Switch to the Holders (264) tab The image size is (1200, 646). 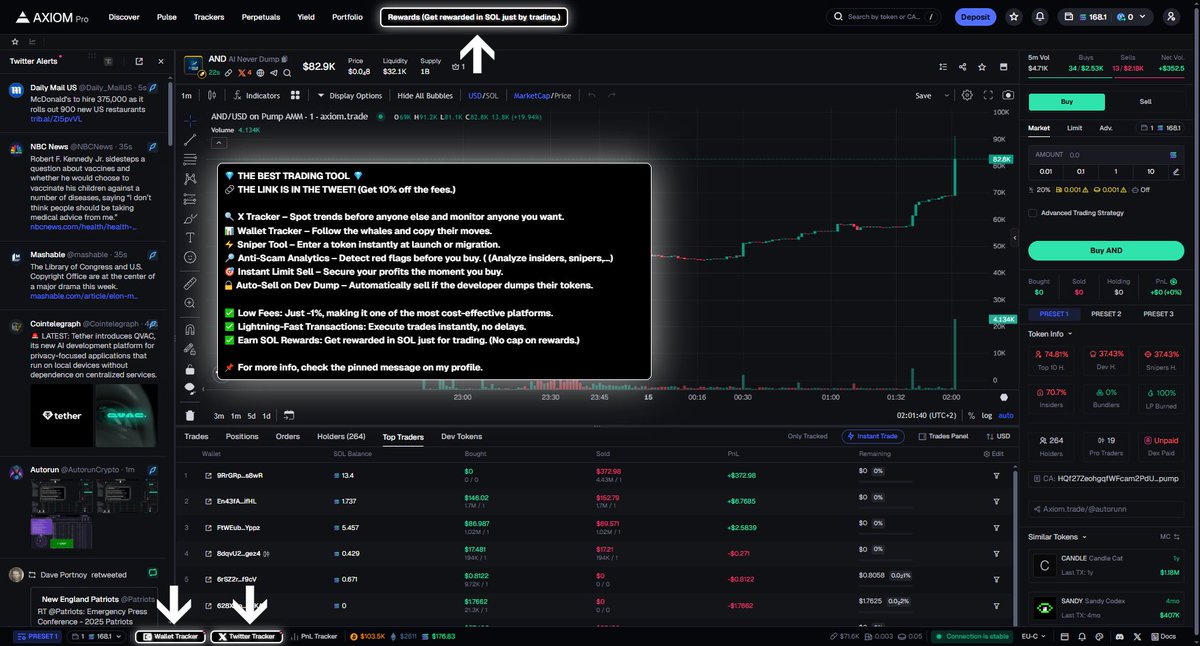click(x=341, y=436)
